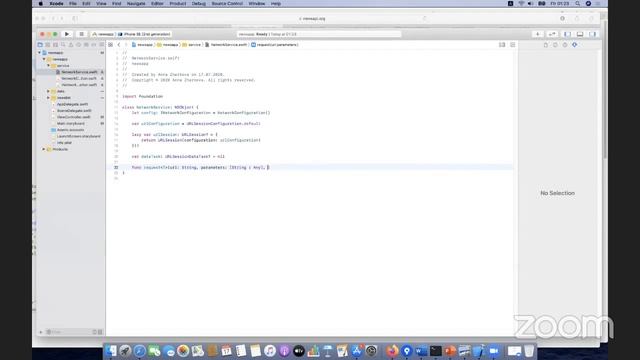This screenshot has height=360, width=640.
Task: Open the Editor menu
Action: coord(157,4)
